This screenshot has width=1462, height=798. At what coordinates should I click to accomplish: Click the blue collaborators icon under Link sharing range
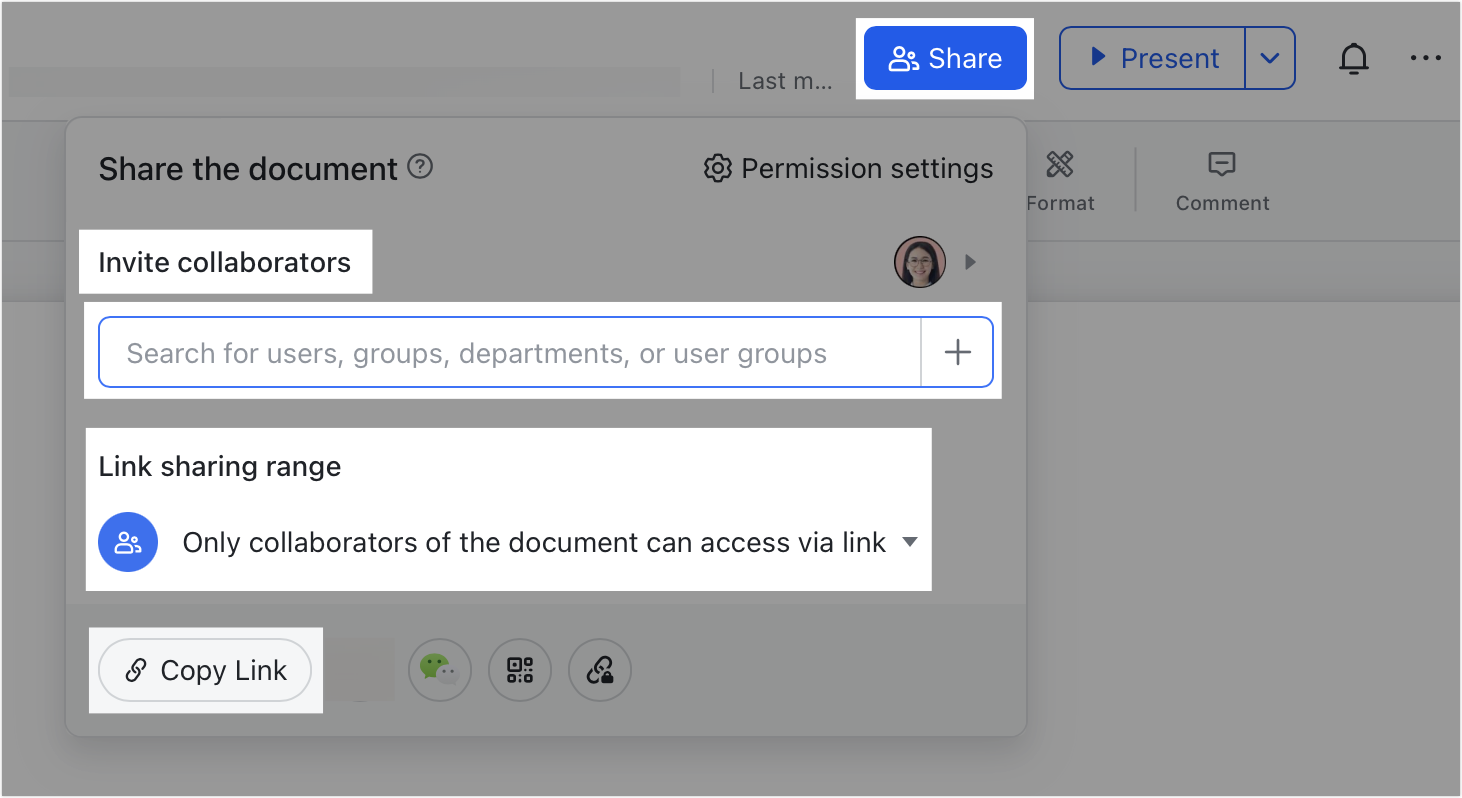coord(128,542)
